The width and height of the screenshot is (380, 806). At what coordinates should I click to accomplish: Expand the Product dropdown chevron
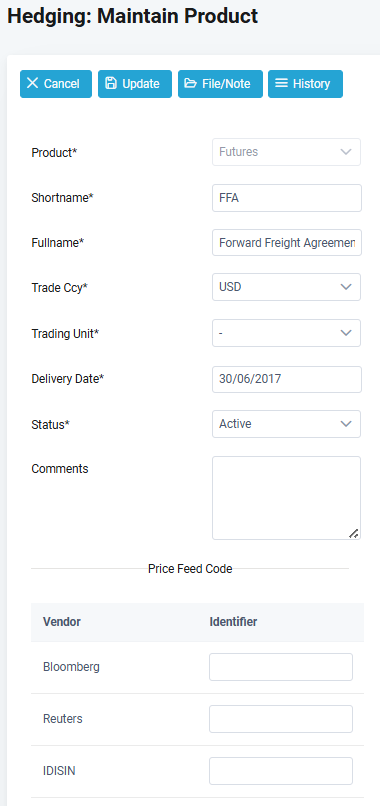coord(346,152)
